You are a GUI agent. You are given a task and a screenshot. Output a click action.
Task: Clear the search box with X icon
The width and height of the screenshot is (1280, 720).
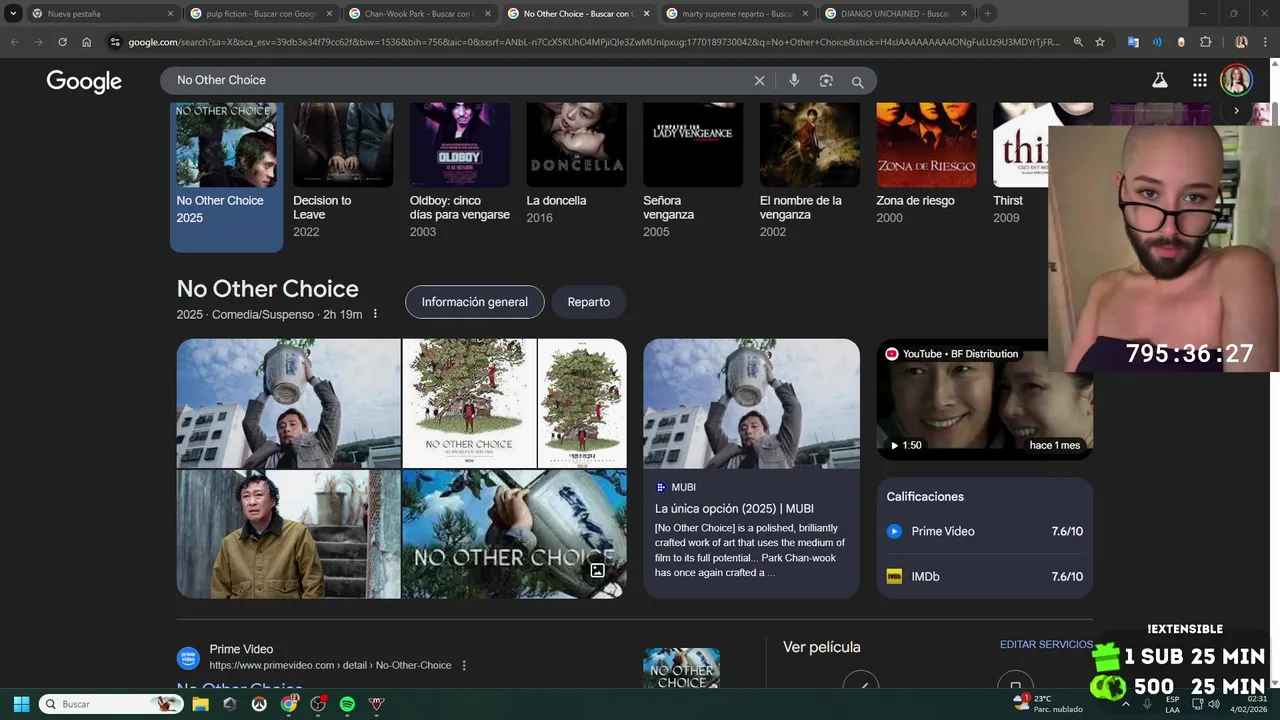click(x=759, y=81)
